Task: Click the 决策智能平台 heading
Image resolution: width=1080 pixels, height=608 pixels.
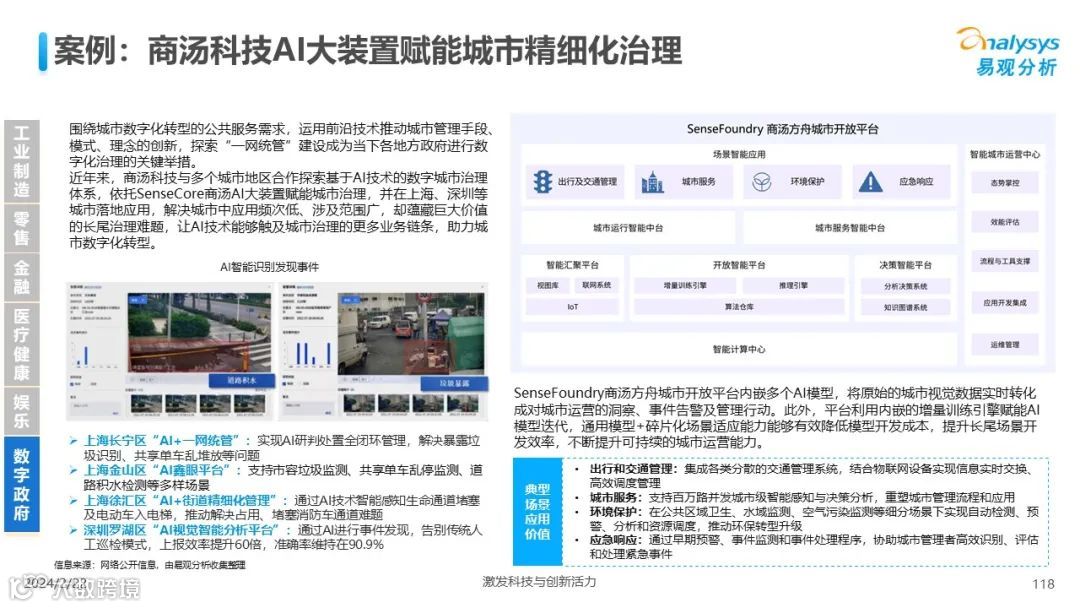Action: [906, 265]
